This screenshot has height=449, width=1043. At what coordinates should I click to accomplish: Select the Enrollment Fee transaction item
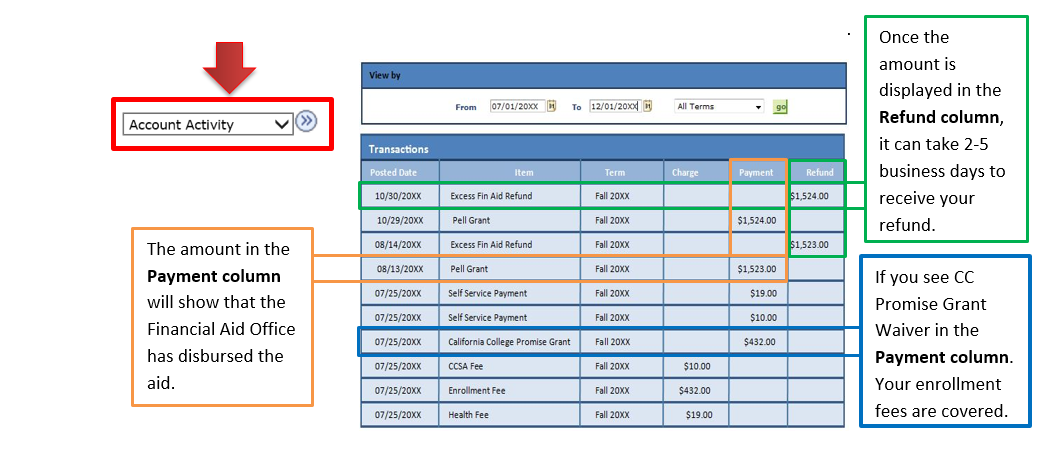pos(479,390)
